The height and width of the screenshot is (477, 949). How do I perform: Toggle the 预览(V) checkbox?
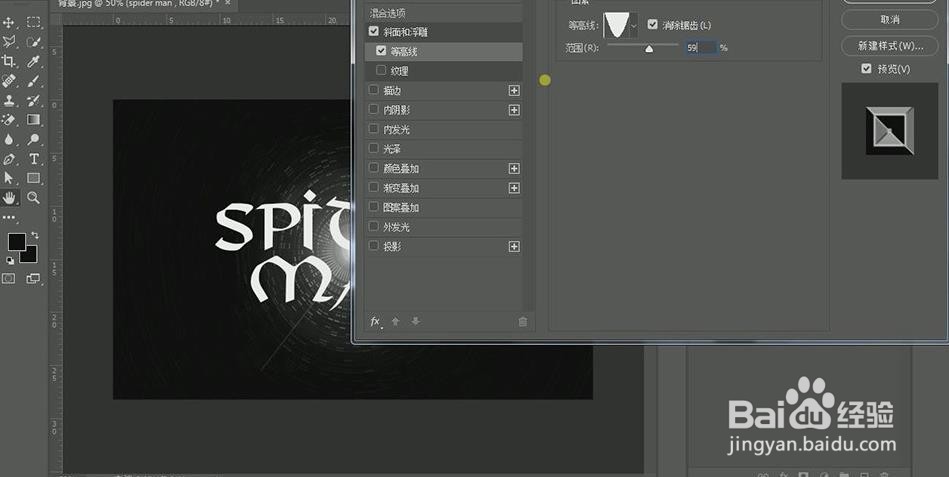click(867, 68)
